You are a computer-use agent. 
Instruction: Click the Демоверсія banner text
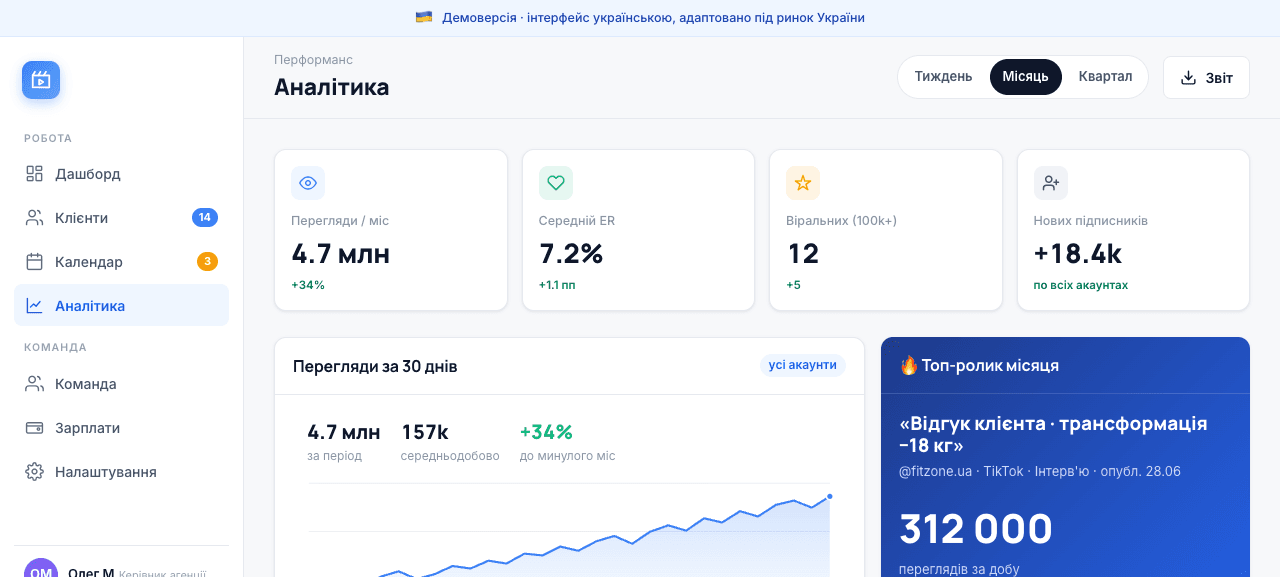click(x=653, y=17)
